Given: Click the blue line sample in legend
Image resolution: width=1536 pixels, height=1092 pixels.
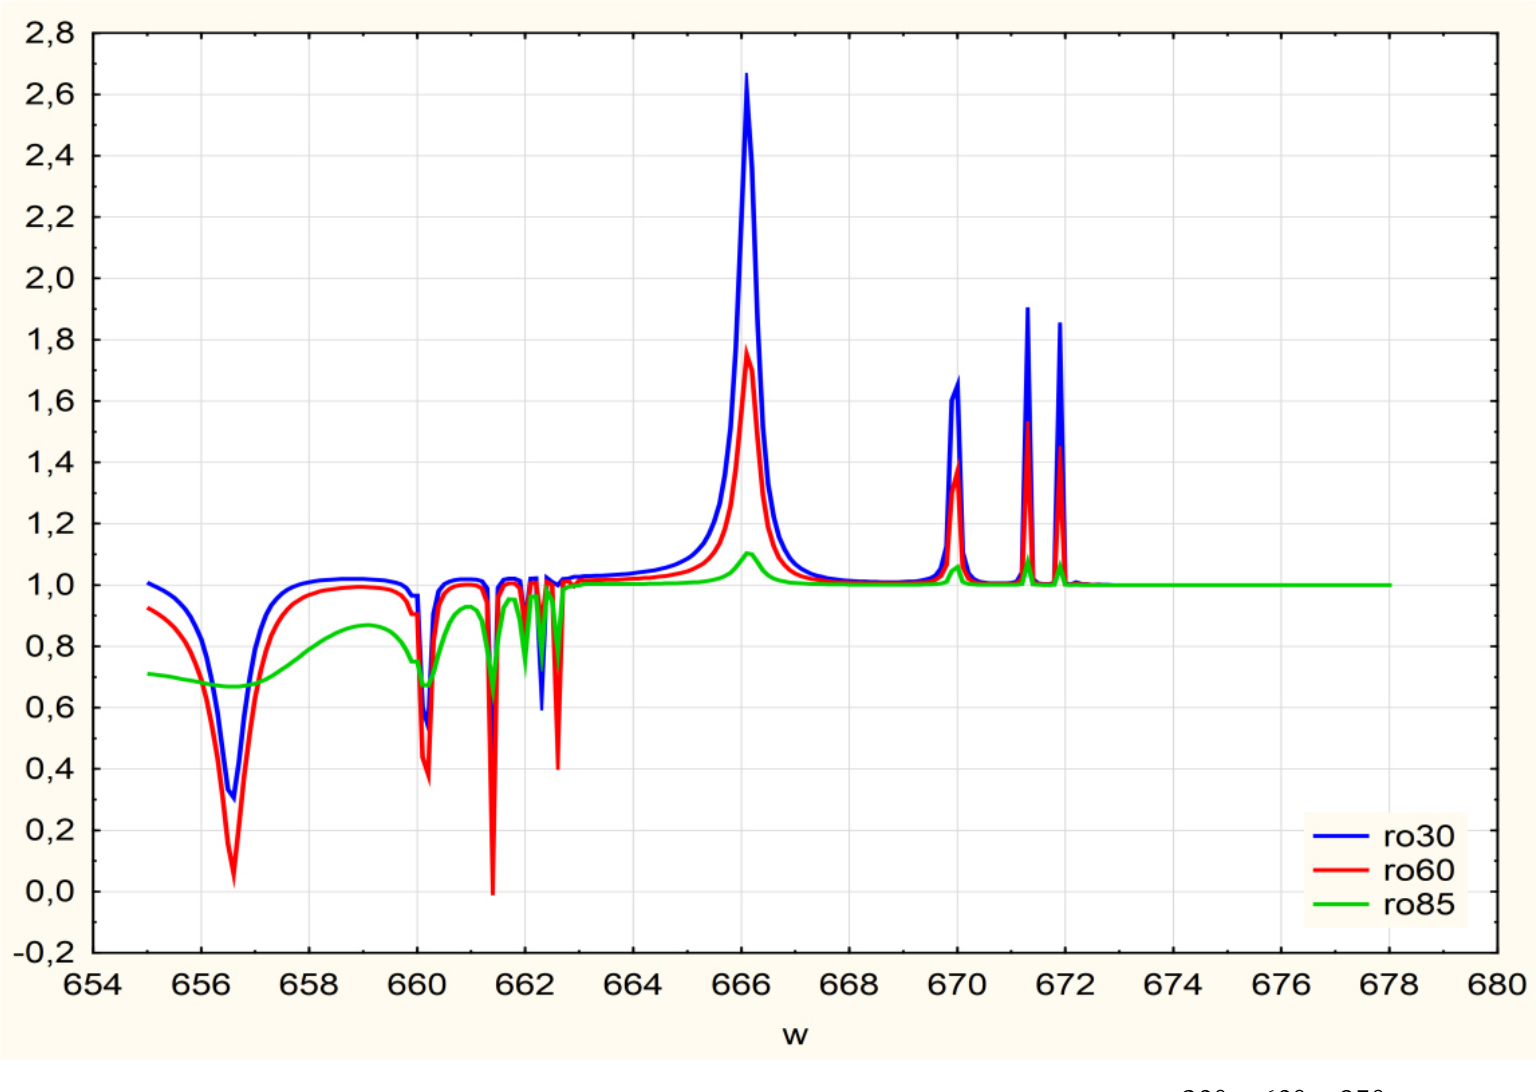Looking at the screenshot, I should coord(1340,836).
